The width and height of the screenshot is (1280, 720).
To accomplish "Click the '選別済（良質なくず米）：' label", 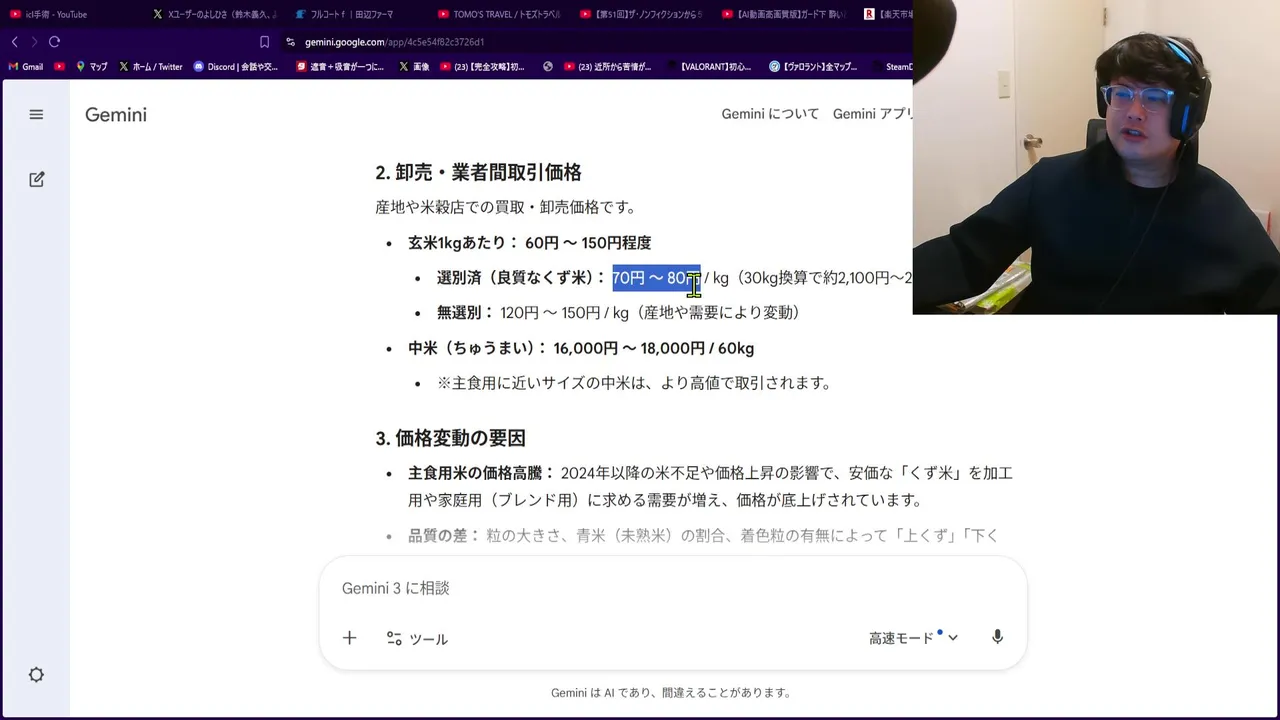I will (x=521, y=278).
